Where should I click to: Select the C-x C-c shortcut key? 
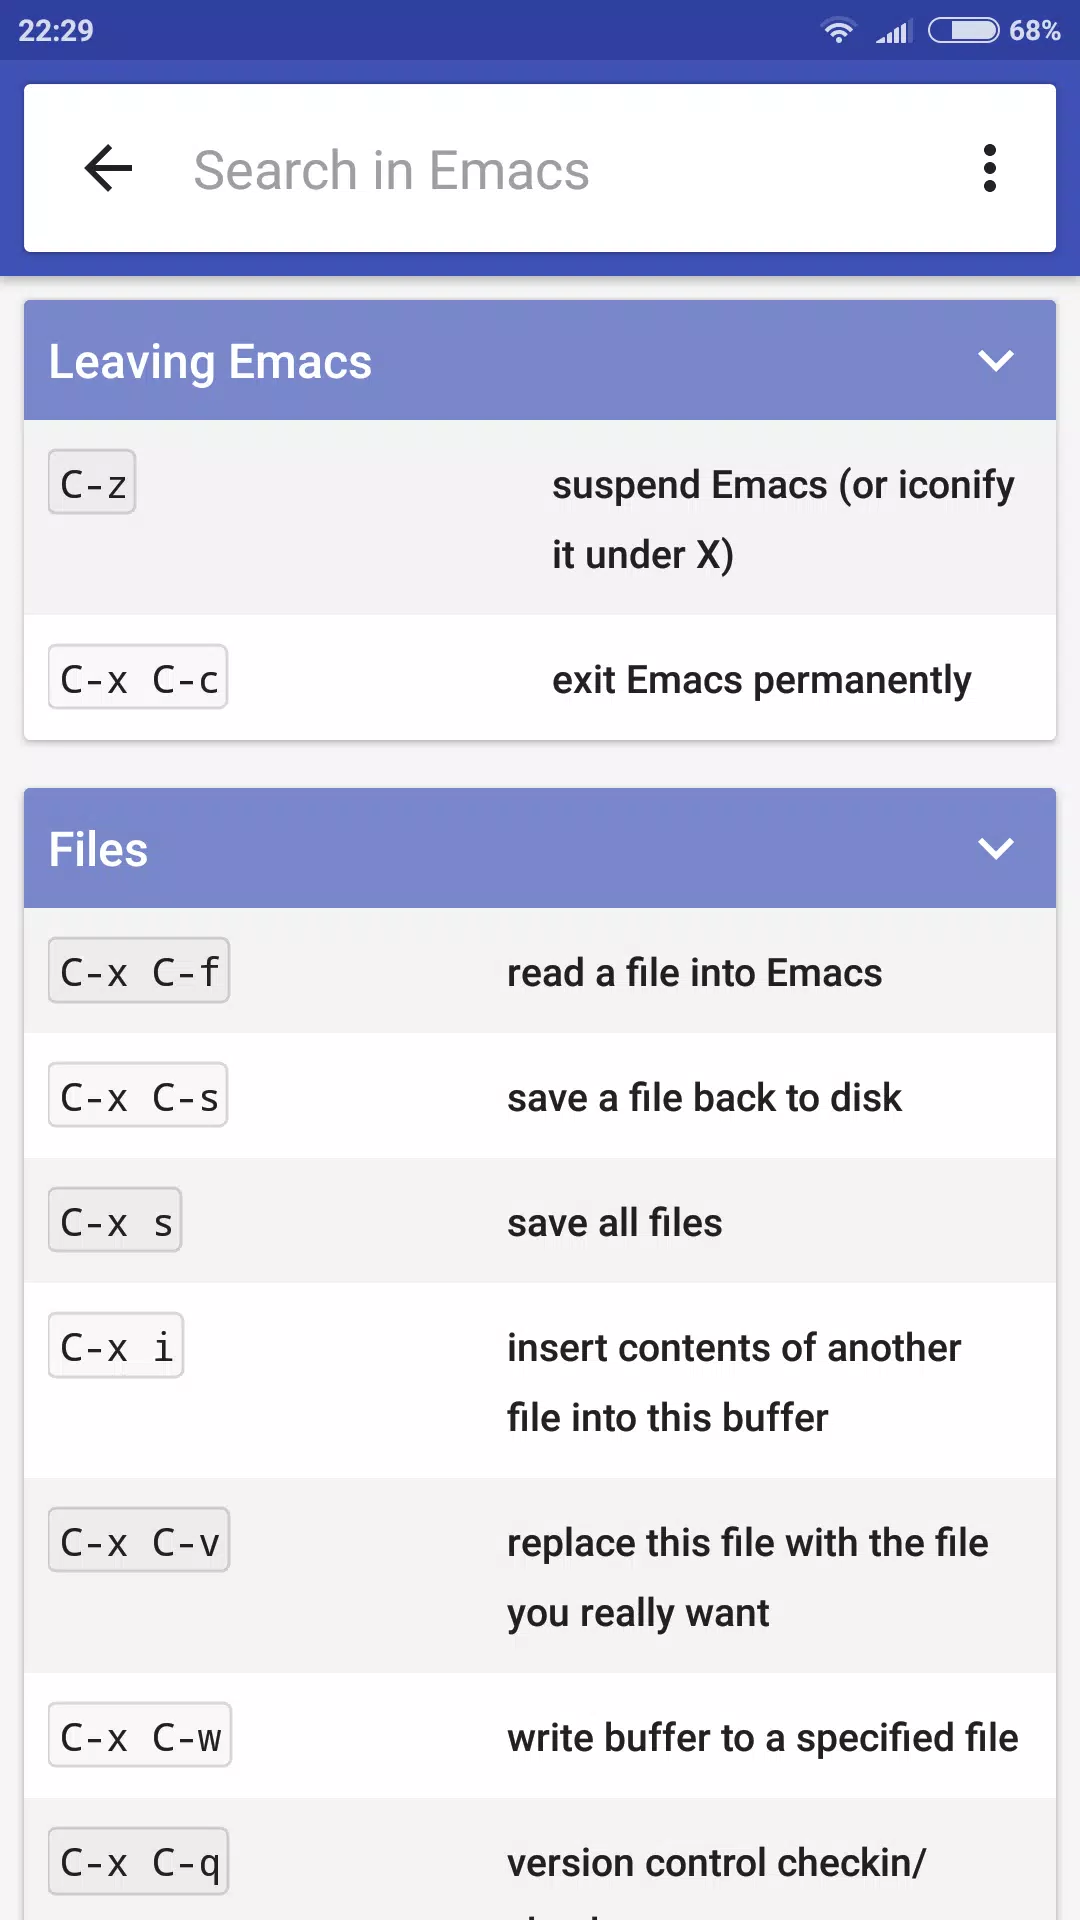click(x=138, y=677)
